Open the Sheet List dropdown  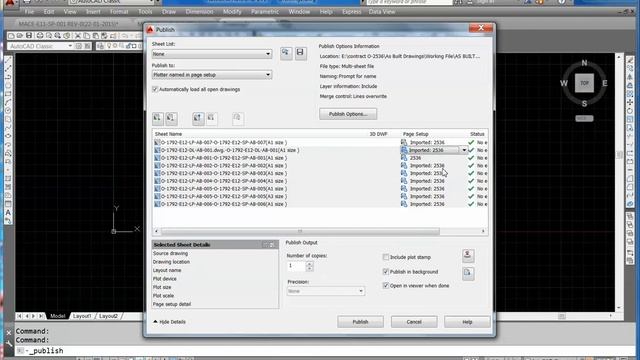point(212,54)
